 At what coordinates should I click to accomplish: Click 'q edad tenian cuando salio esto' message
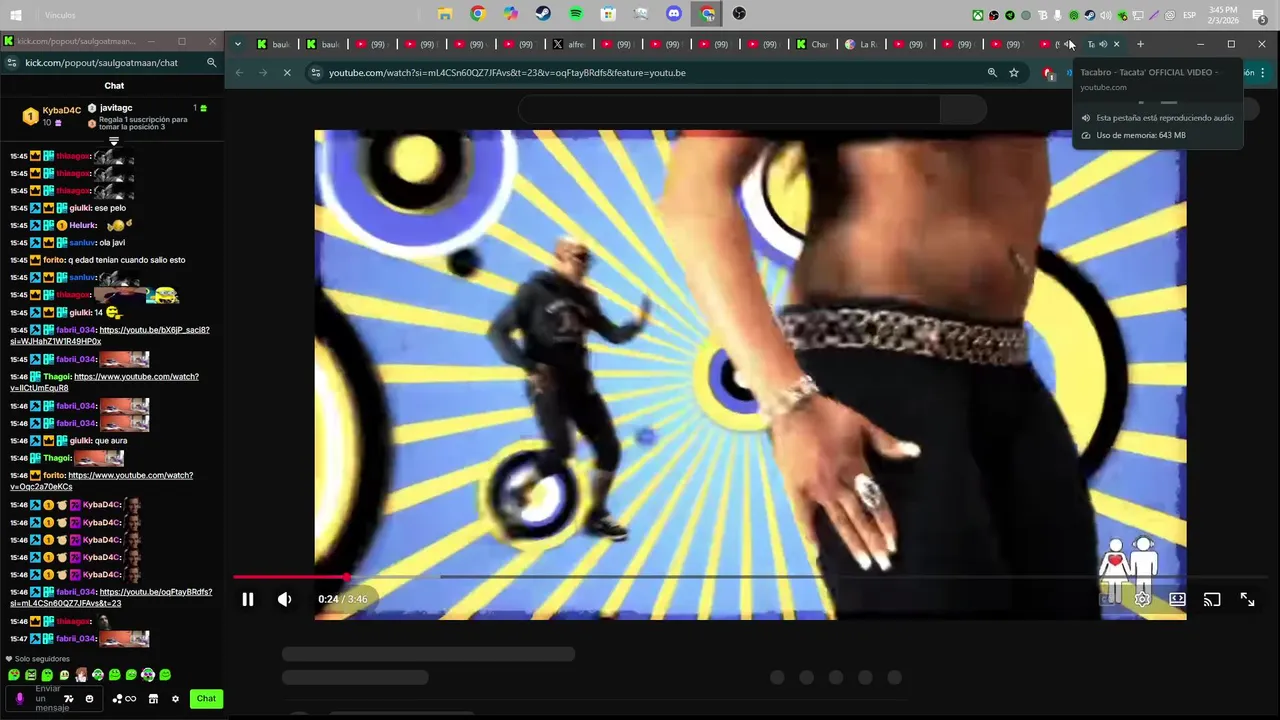pos(126,260)
